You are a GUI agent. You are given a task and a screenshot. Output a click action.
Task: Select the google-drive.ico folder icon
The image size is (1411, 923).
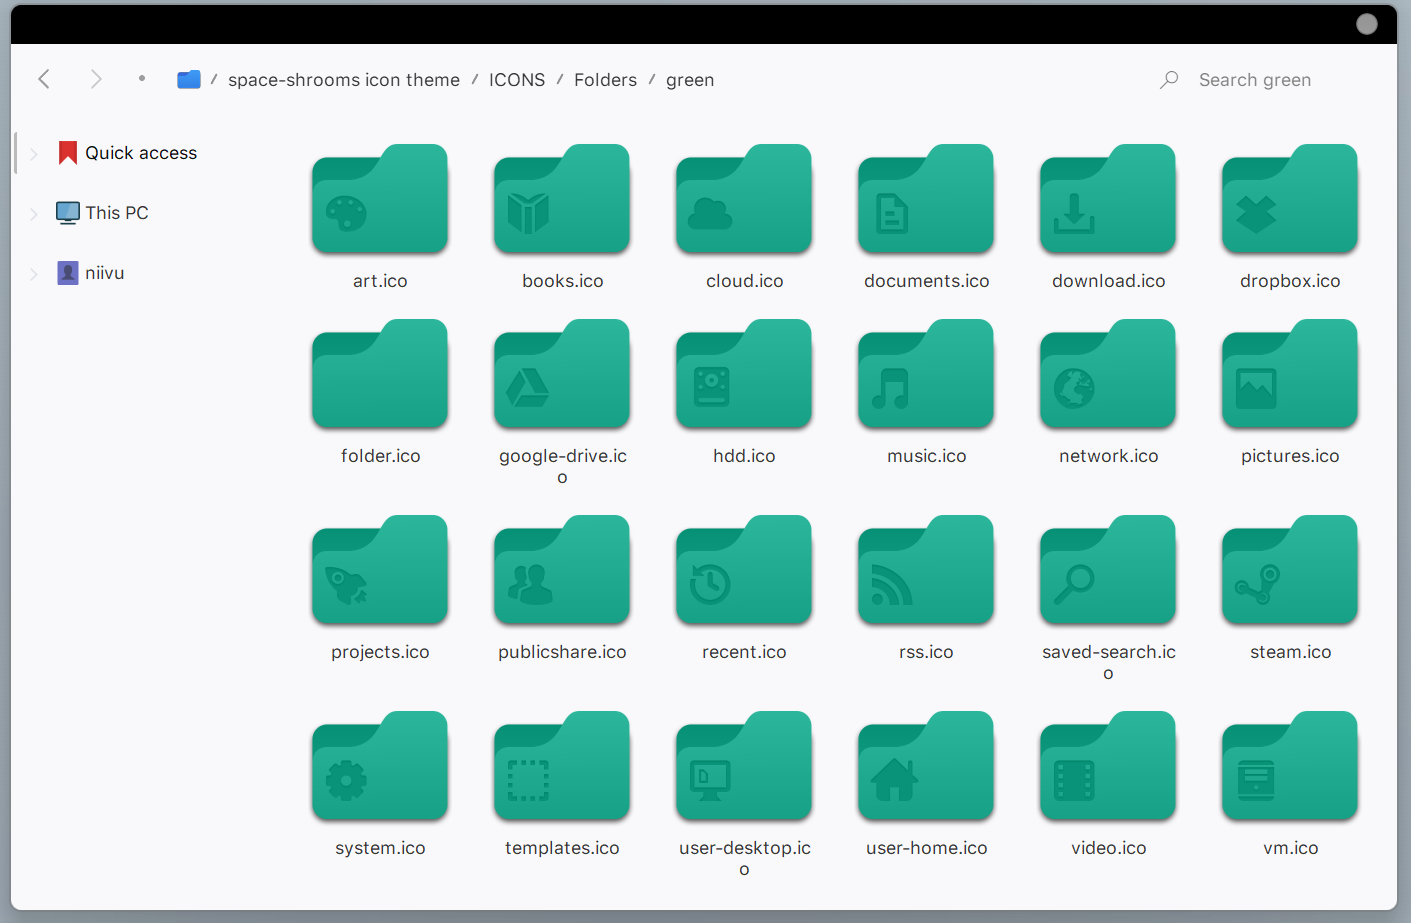click(x=562, y=374)
